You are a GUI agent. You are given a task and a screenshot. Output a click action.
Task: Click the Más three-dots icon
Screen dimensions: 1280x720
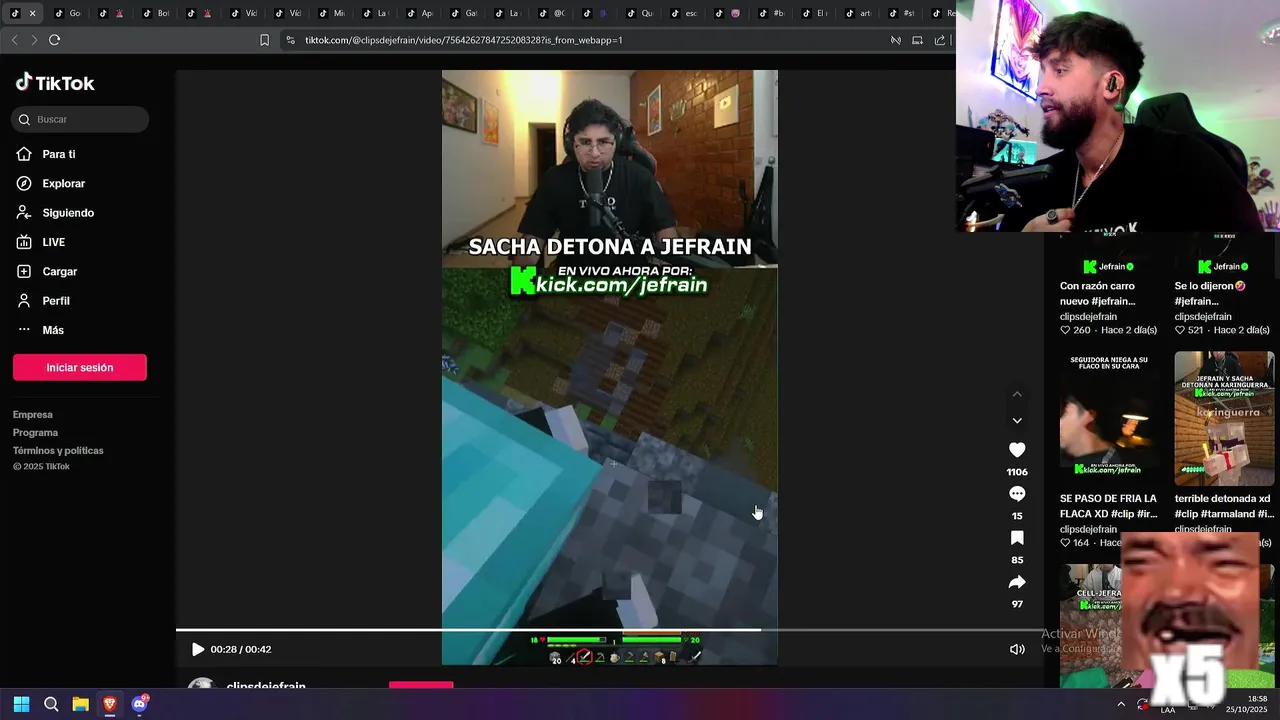24,329
